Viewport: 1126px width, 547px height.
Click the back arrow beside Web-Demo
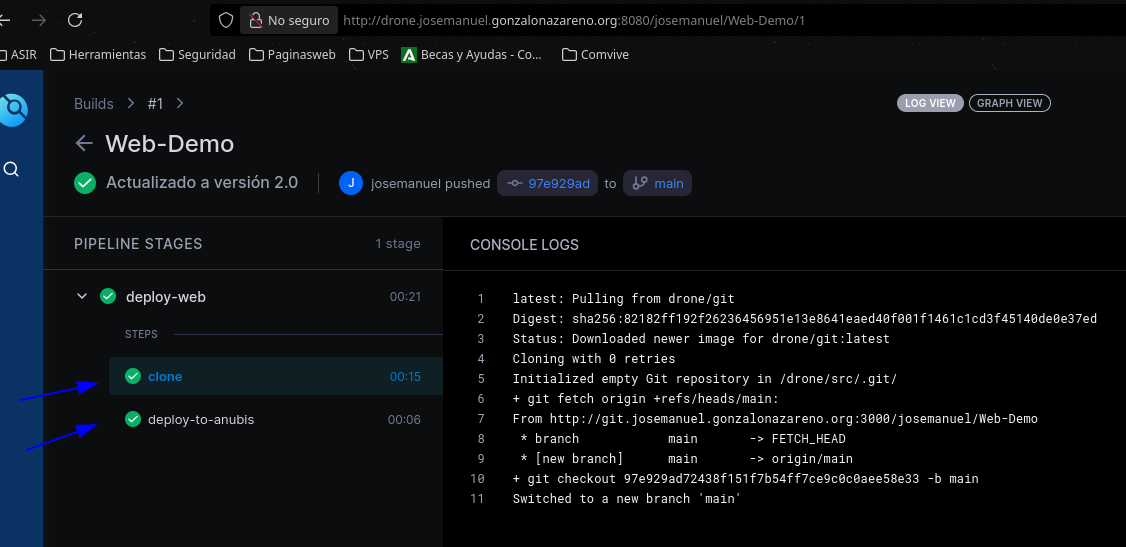point(84,144)
